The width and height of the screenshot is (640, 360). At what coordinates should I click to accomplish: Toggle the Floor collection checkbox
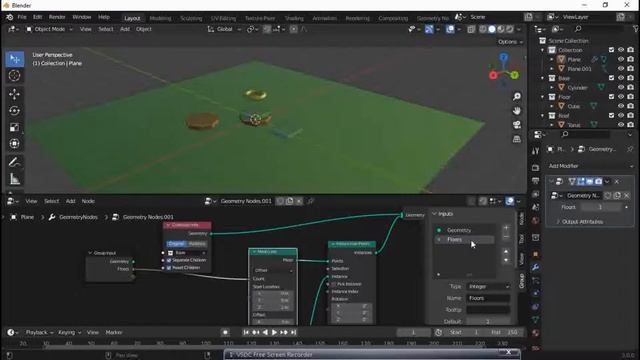(611, 97)
